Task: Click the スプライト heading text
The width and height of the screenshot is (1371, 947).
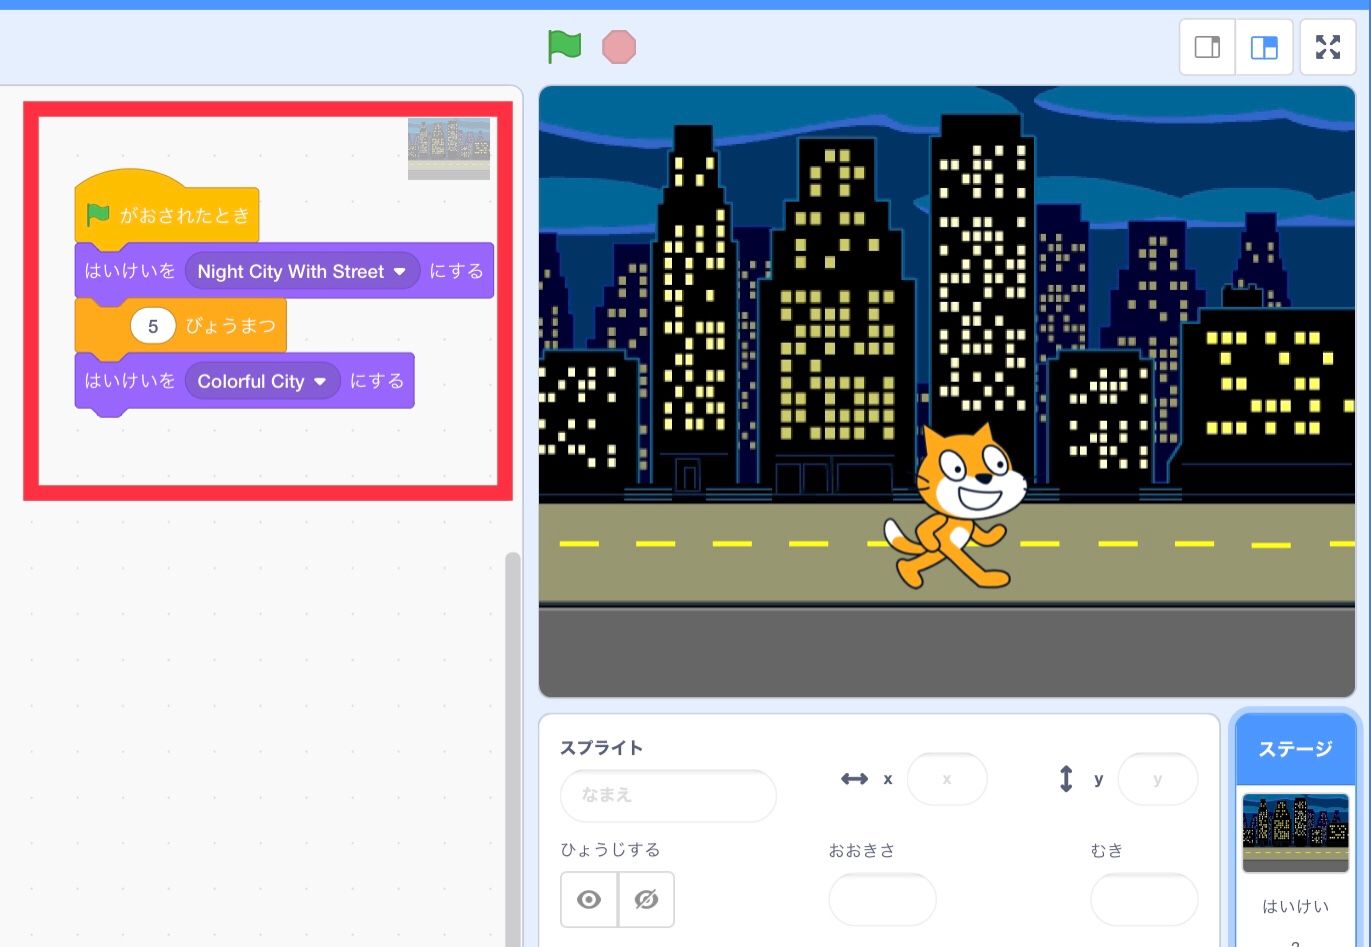Action: (x=601, y=748)
